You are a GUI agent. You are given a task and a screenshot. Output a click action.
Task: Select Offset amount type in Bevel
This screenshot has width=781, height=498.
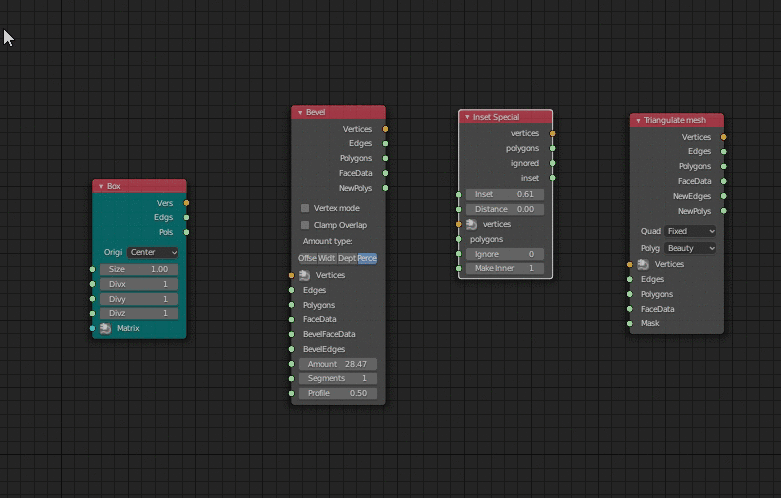point(307,258)
